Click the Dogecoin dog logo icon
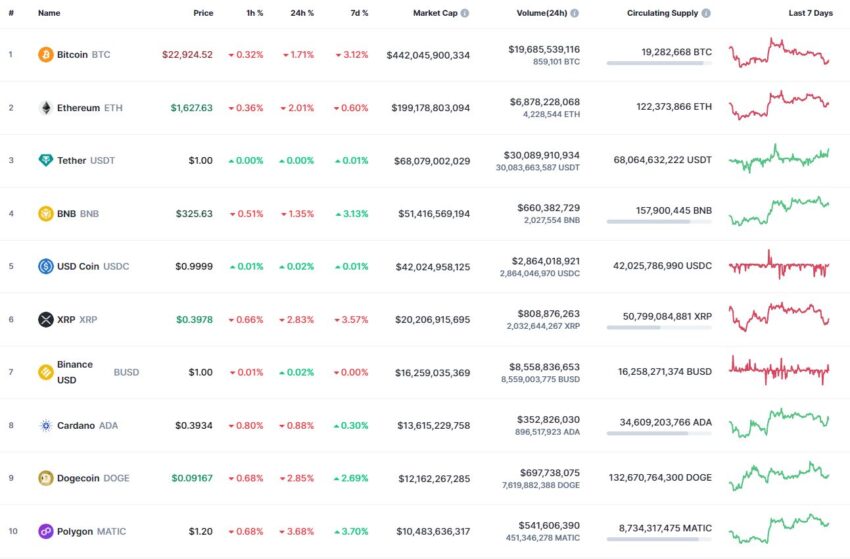The image size is (850, 559). click(x=46, y=478)
